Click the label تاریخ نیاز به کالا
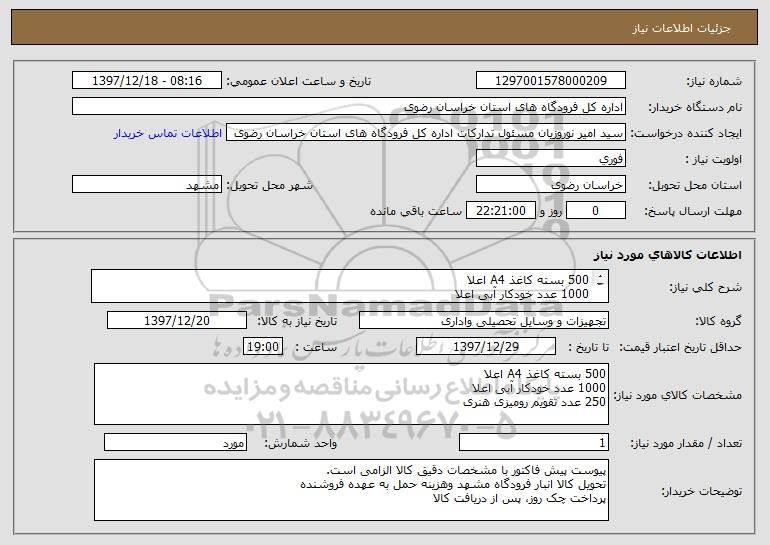Viewport: 770px width, 545px height. point(297,322)
